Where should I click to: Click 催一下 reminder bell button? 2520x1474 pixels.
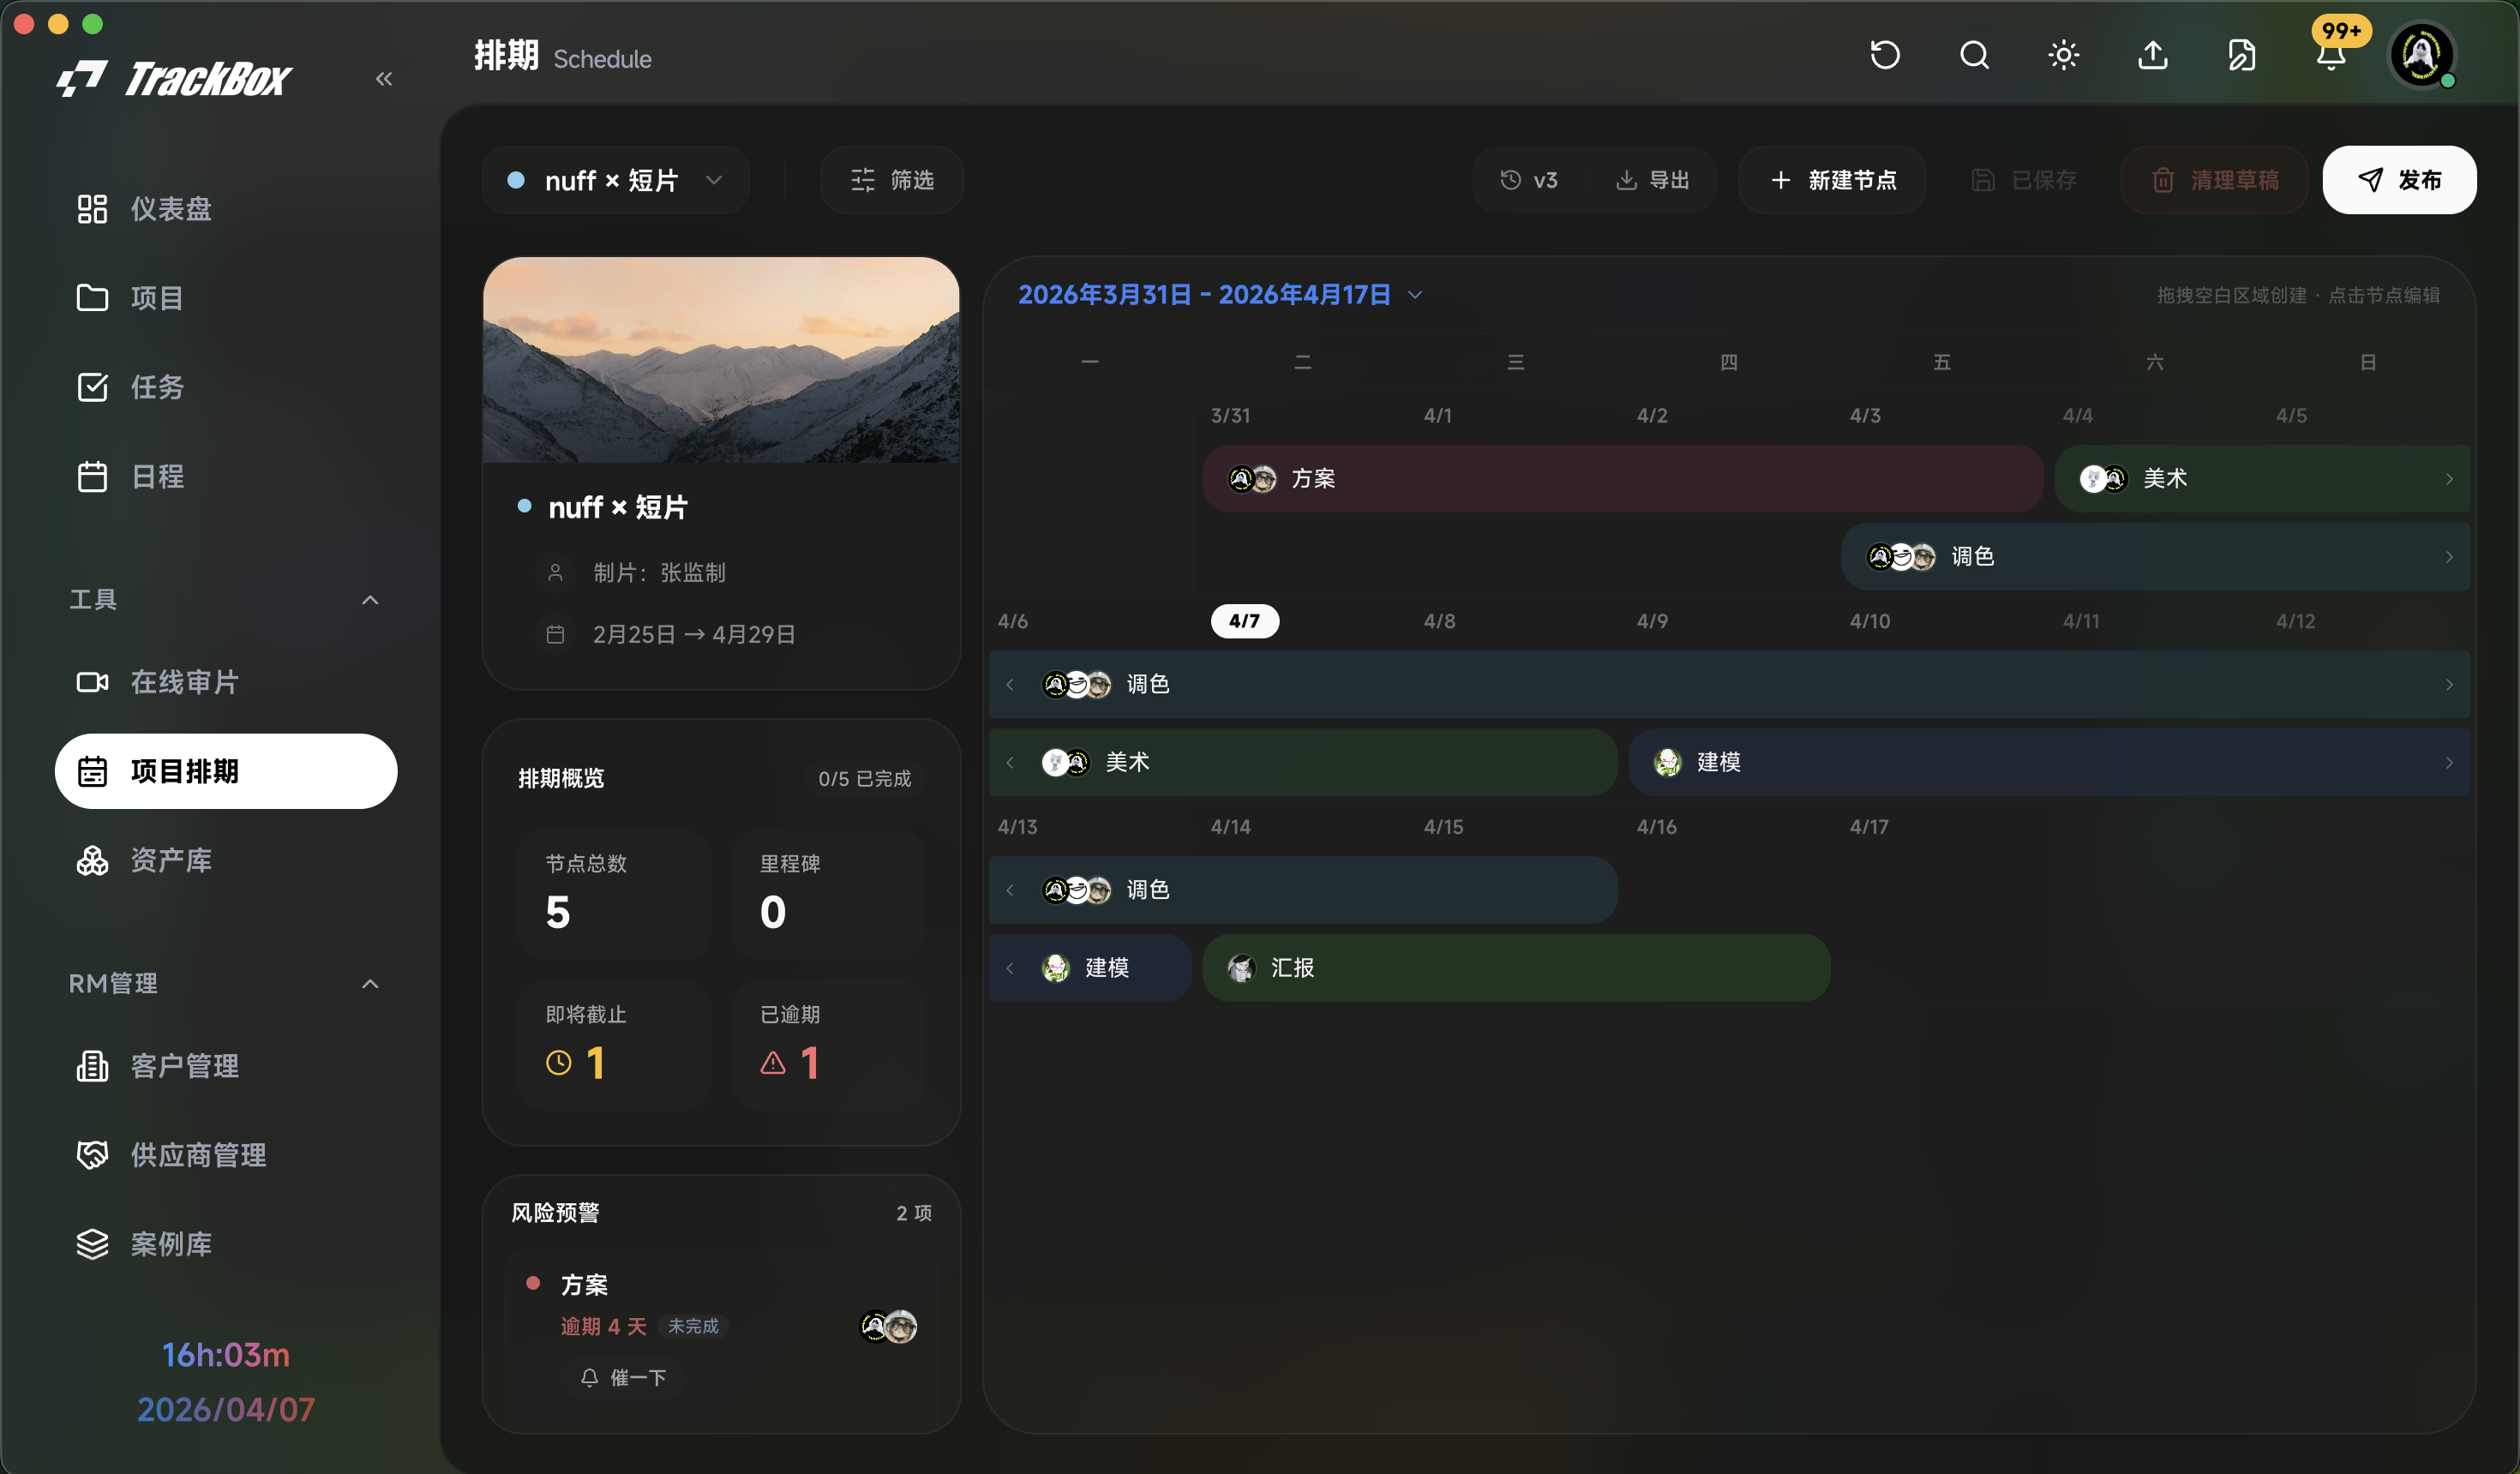[624, 1378]
